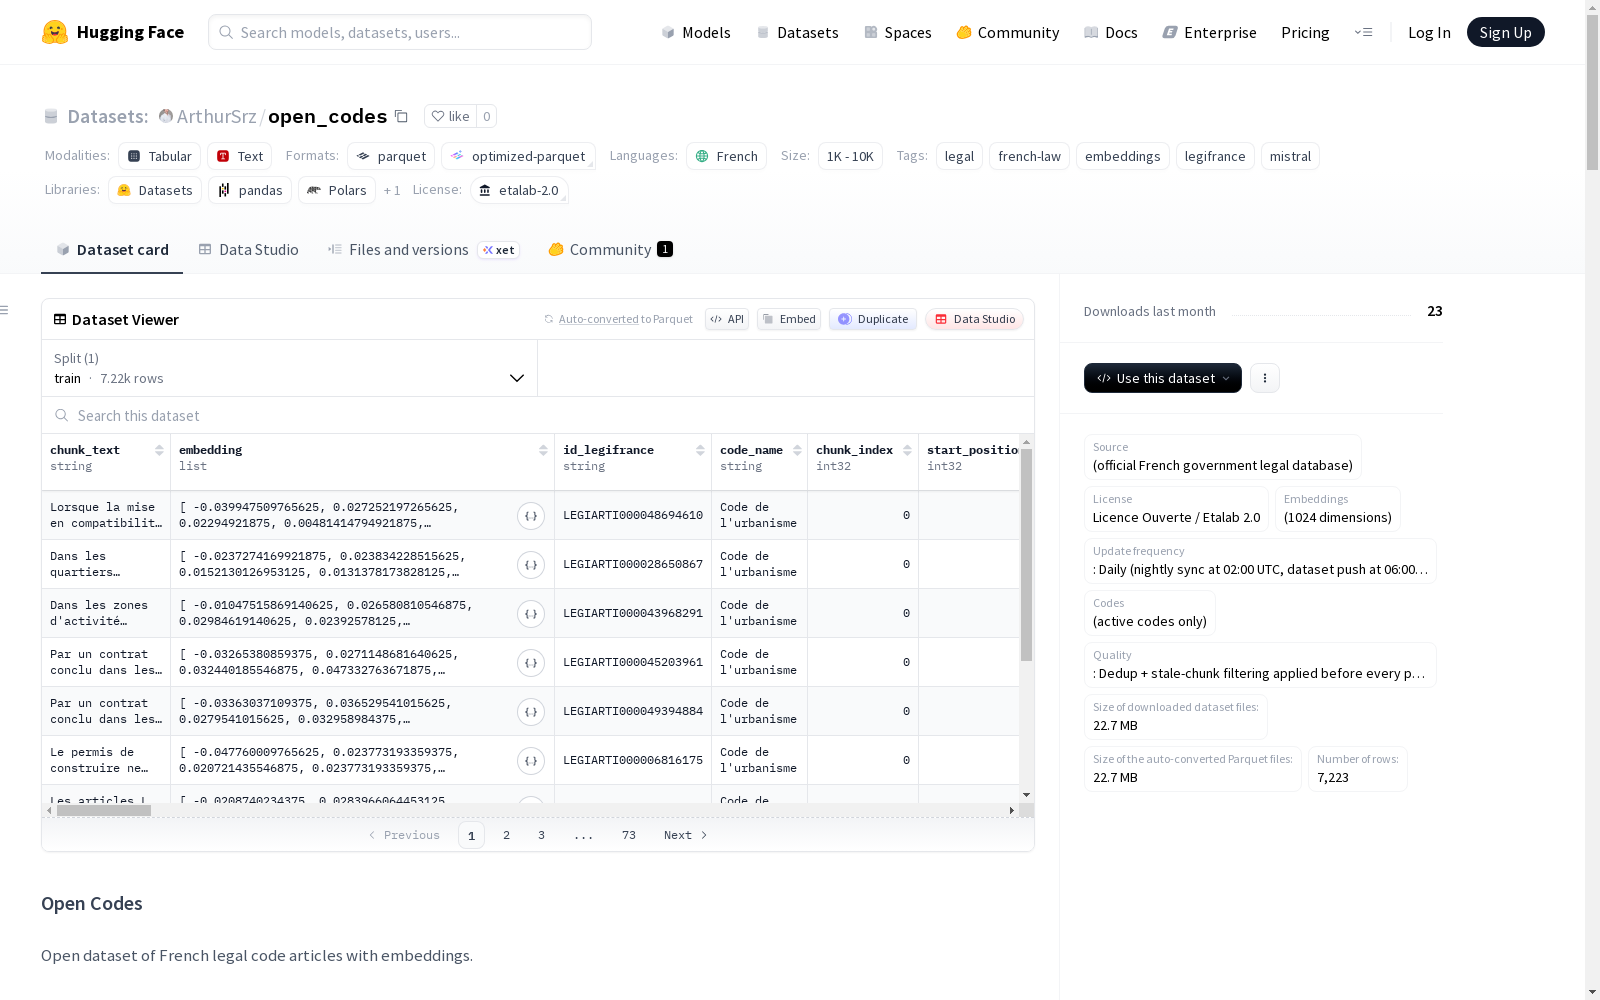Expand embedding cell for LEGIARTI000045203961 row
Image resolution: width=1600 pixels, height=1000 pixels.
click(x=531, y=663)
